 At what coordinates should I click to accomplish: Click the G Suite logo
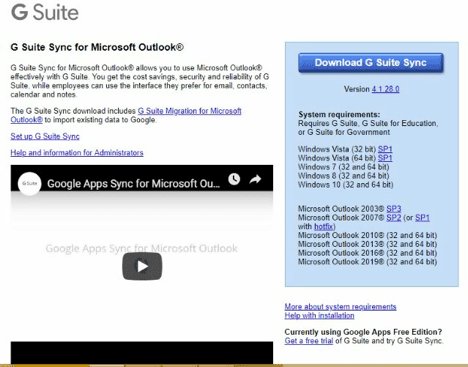(x=45, y=12)
